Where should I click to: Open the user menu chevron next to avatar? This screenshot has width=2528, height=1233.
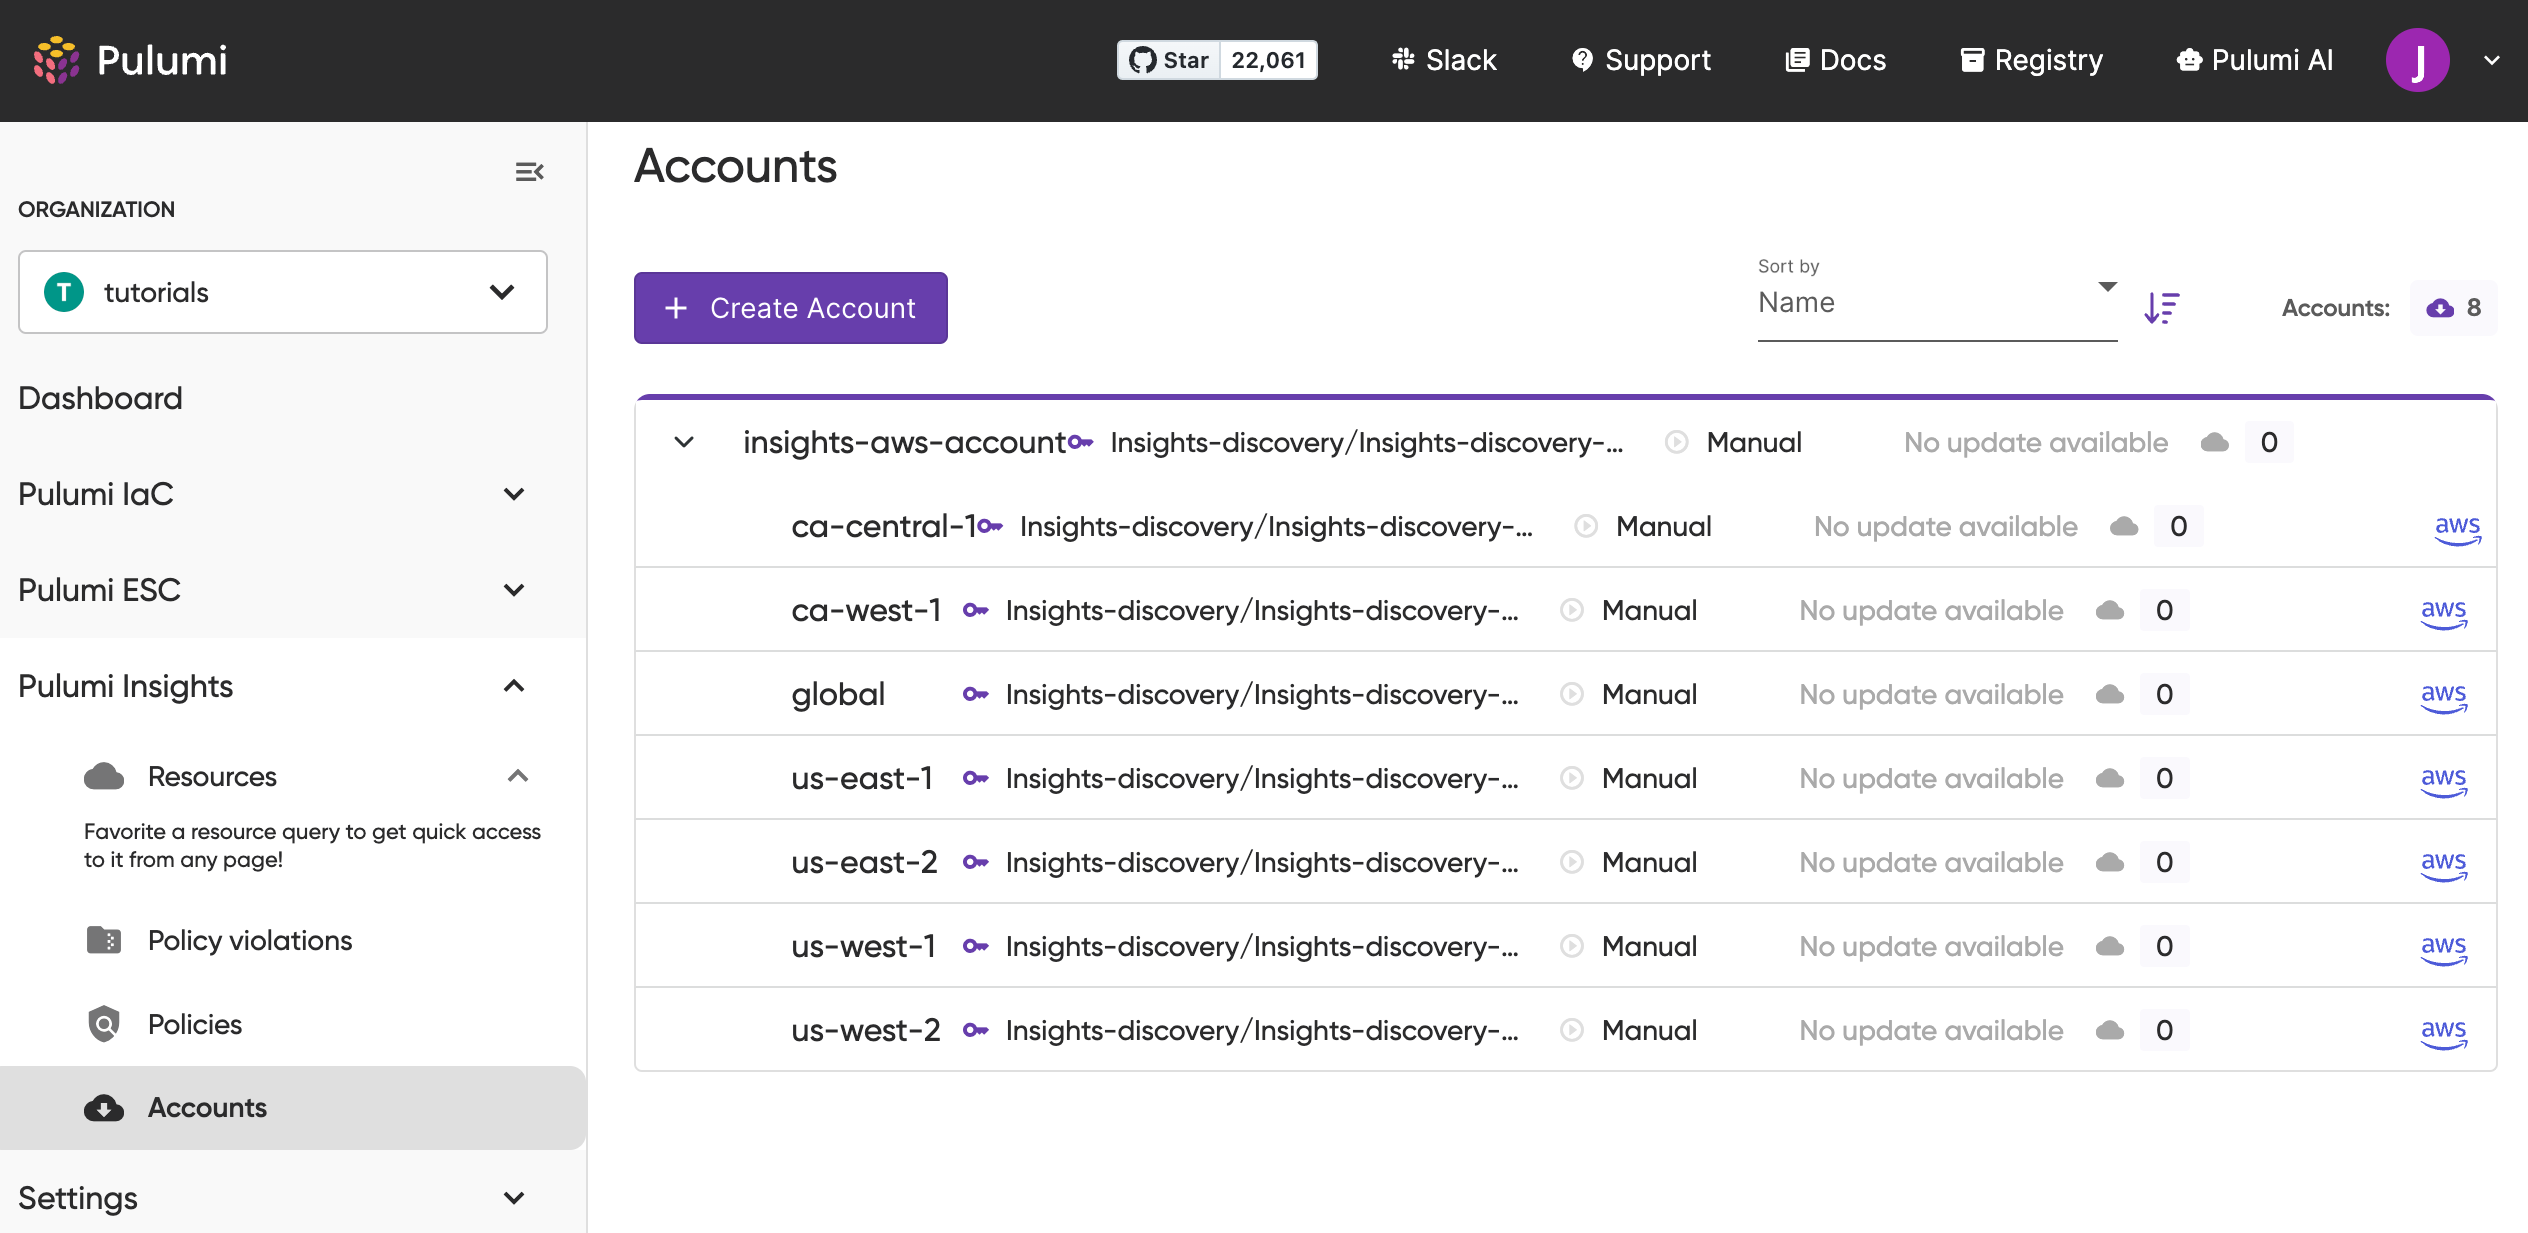(x=2492, y=60)
